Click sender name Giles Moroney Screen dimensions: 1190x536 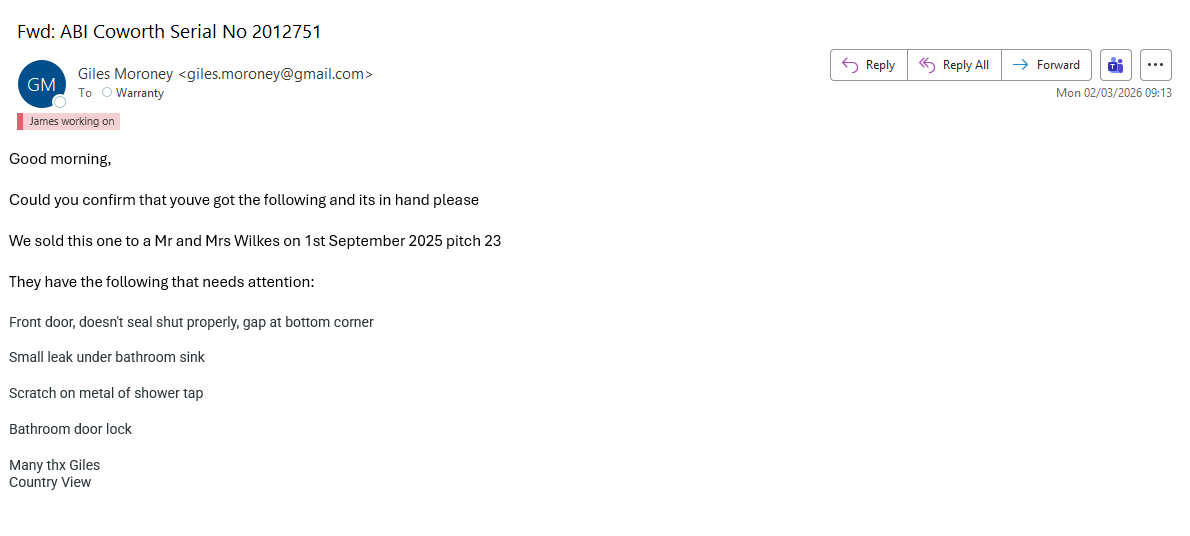[x=126, y=73]
